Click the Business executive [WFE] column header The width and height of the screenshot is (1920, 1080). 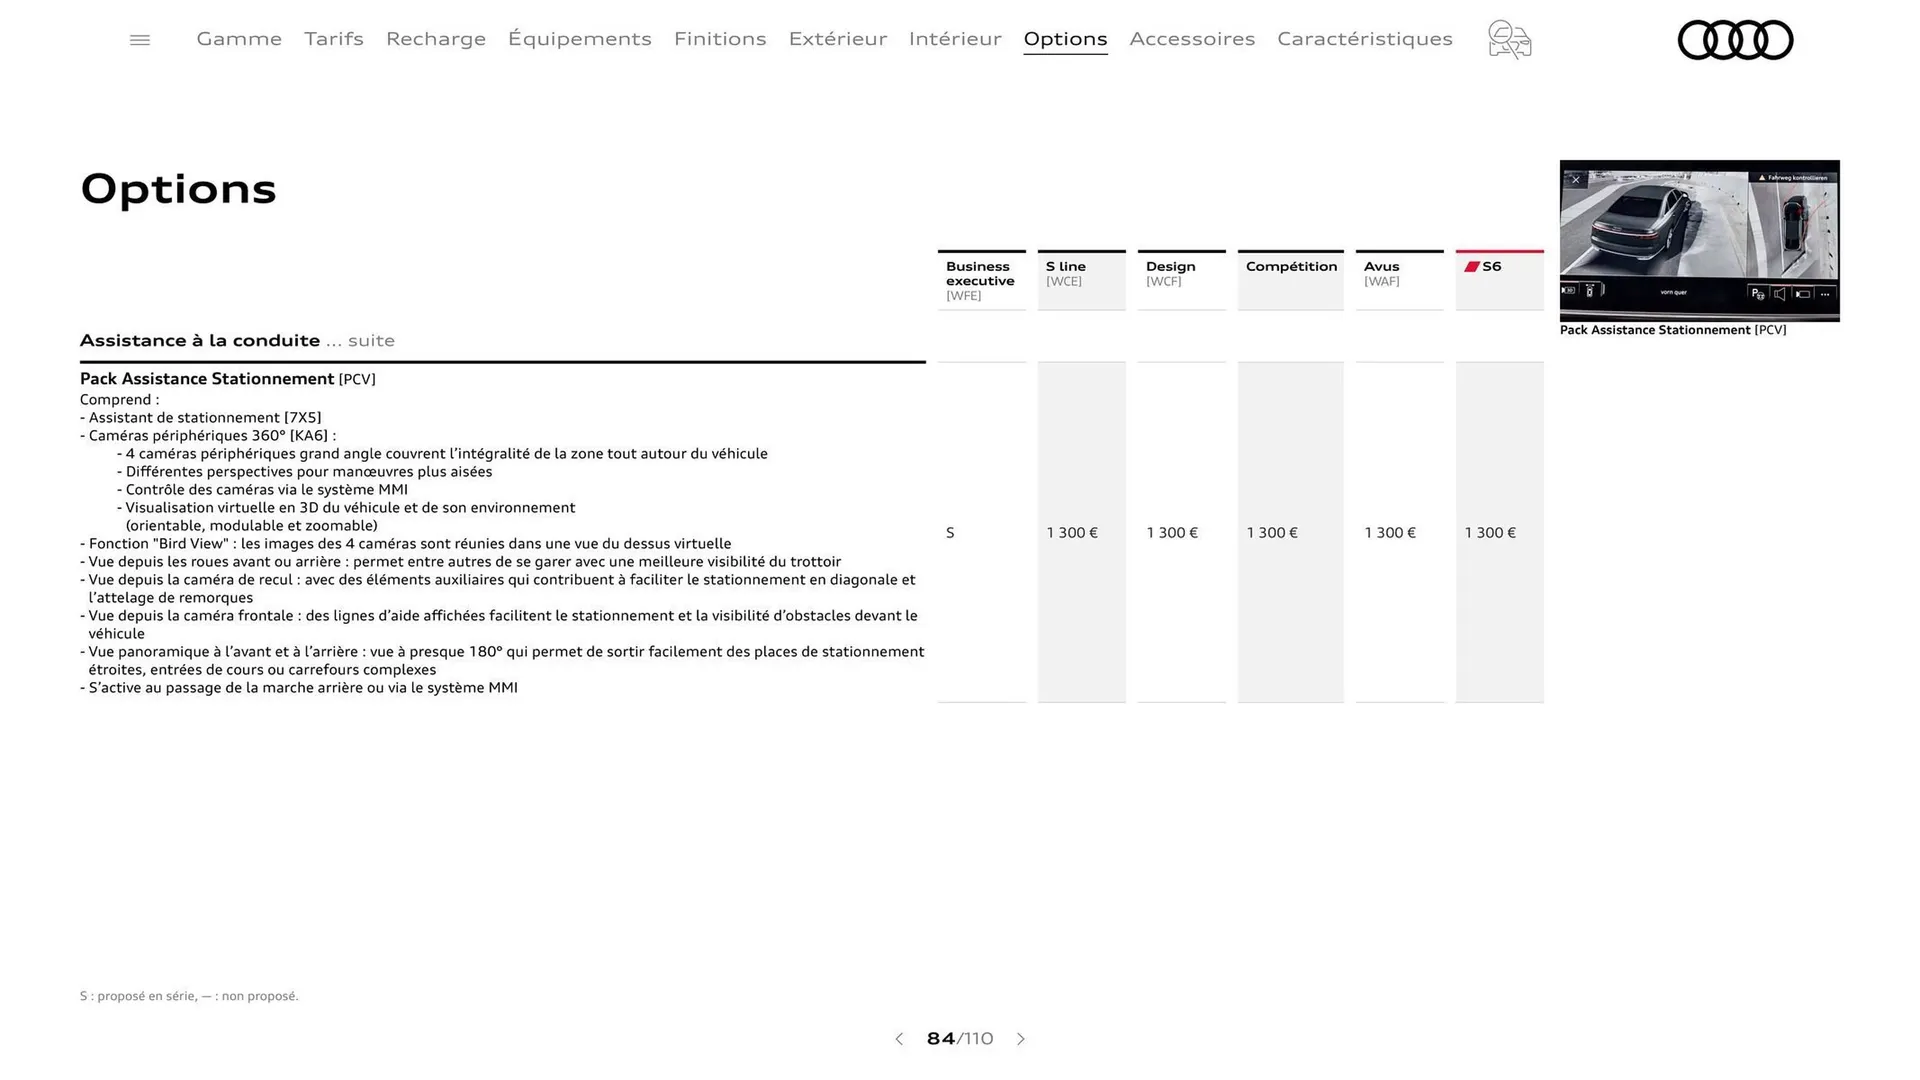pos(980,280)
